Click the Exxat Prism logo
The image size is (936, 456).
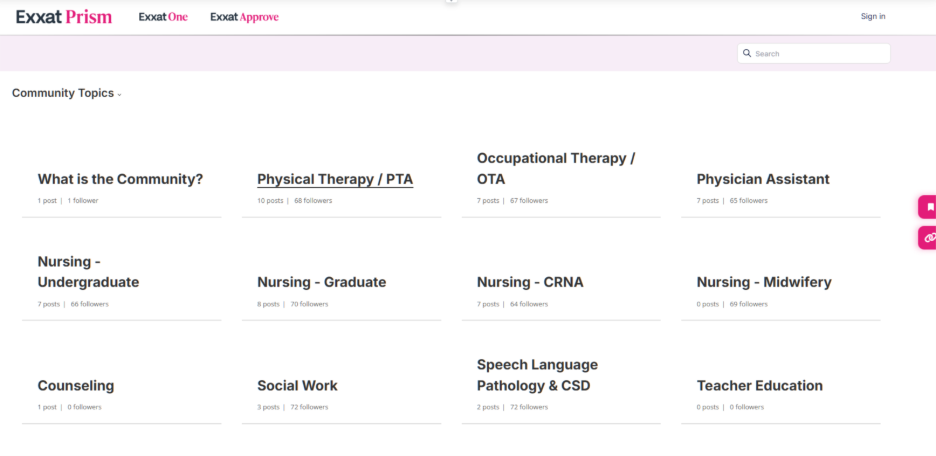tap(64, 17)
